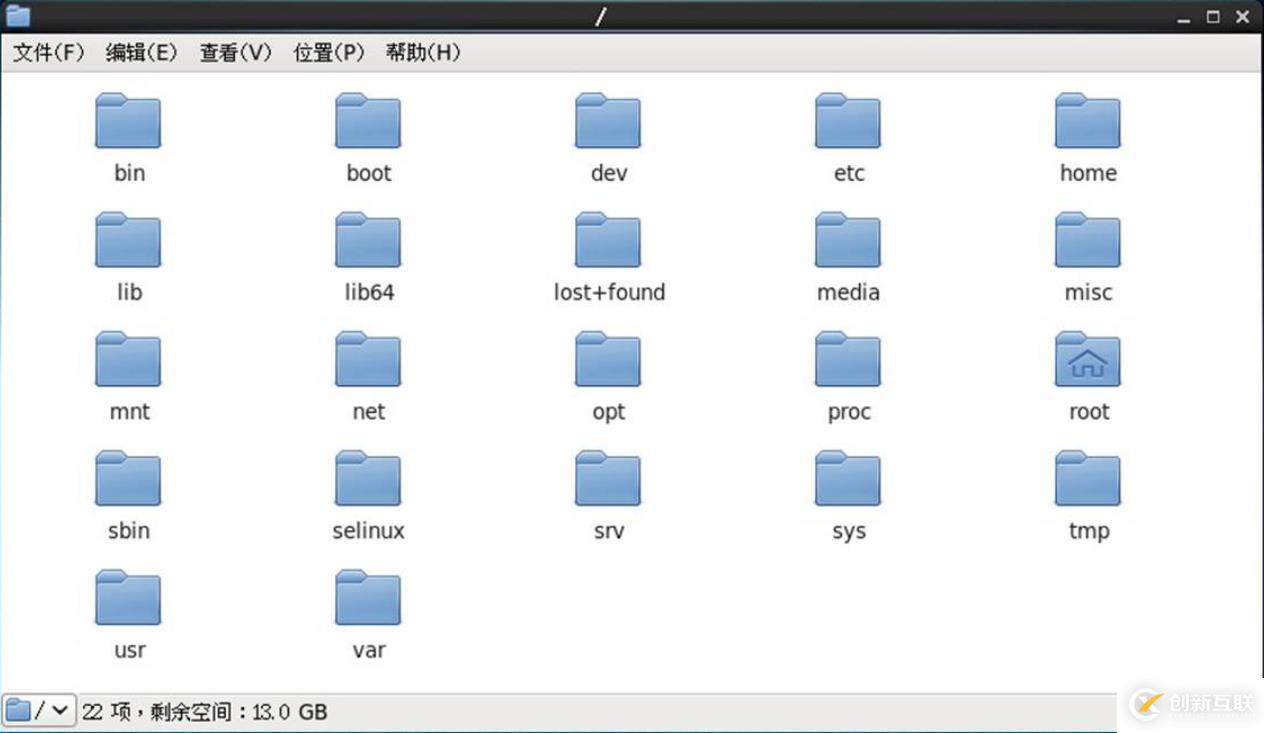Select the proc folder
The image size is (1264, 733).
tap(847, 359)
